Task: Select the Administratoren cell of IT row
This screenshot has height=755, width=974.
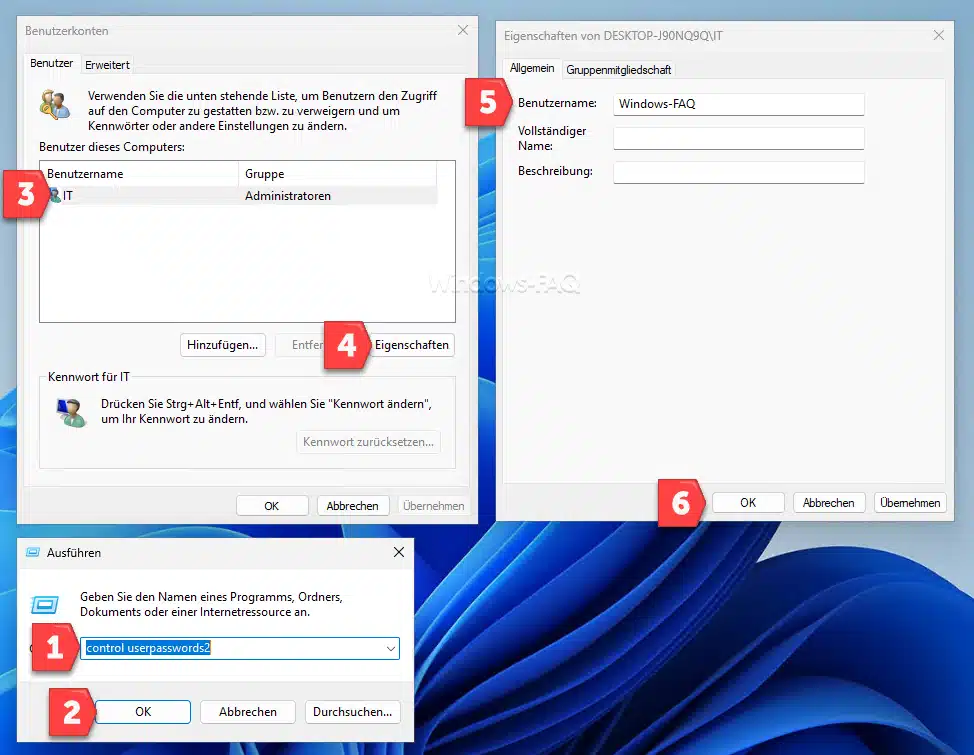Action: [x=288, y=196]
